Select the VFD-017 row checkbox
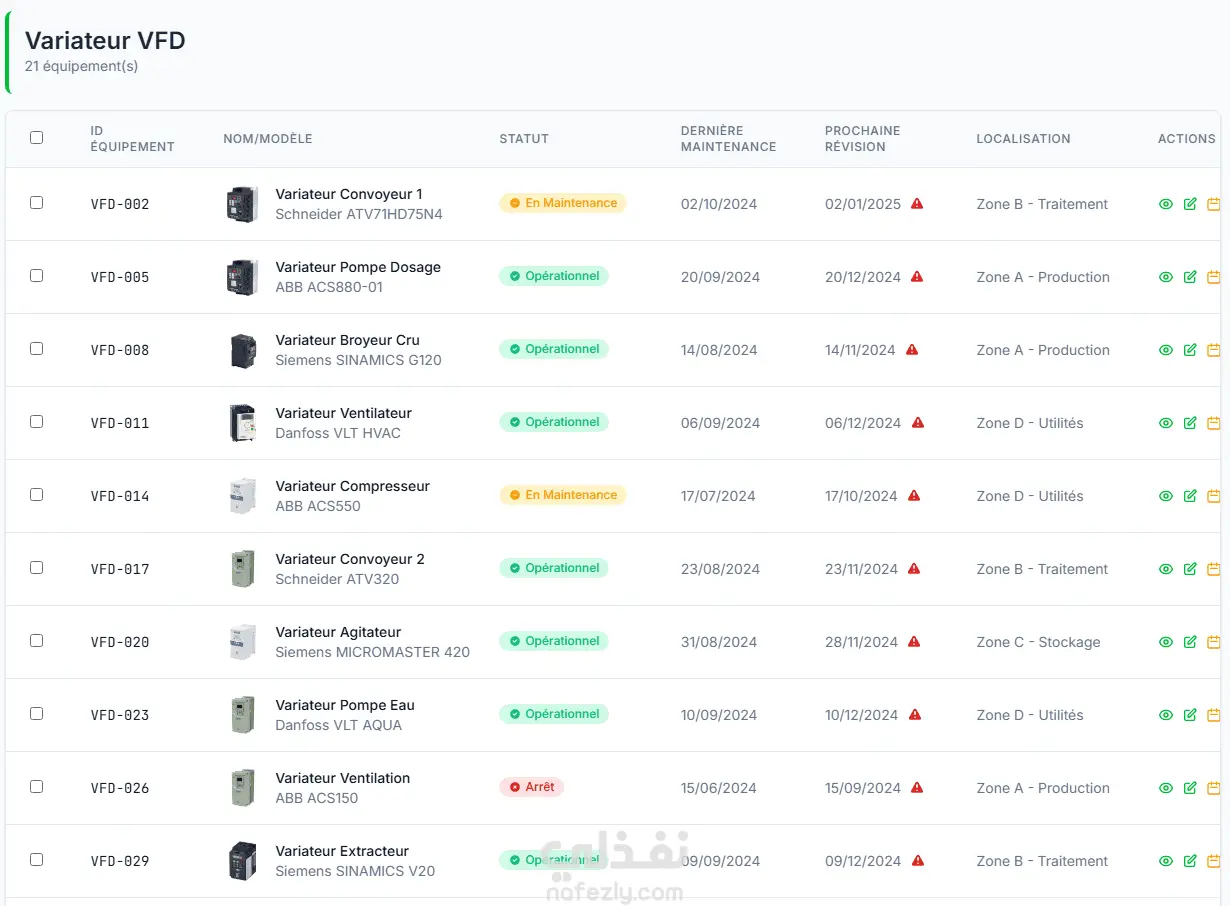The height and width of the screenshot is (906, 1230). click(x=37, y=568)
